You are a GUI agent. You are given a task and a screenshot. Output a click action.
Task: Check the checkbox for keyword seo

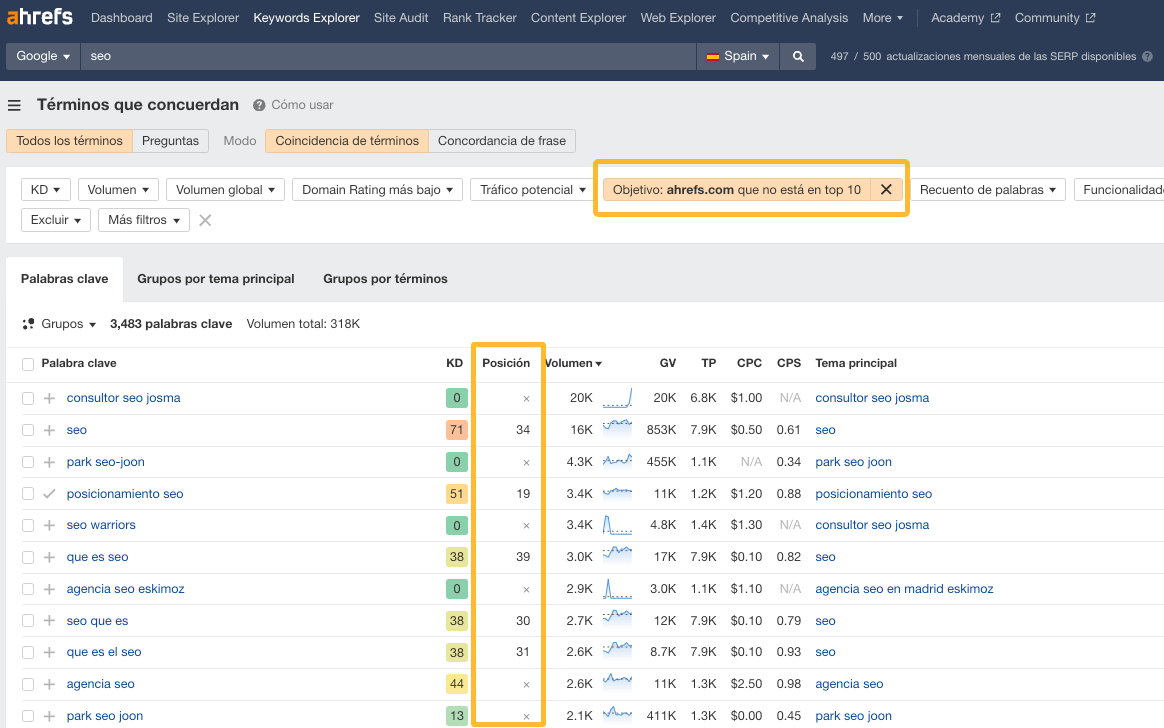tap(27, 429)
